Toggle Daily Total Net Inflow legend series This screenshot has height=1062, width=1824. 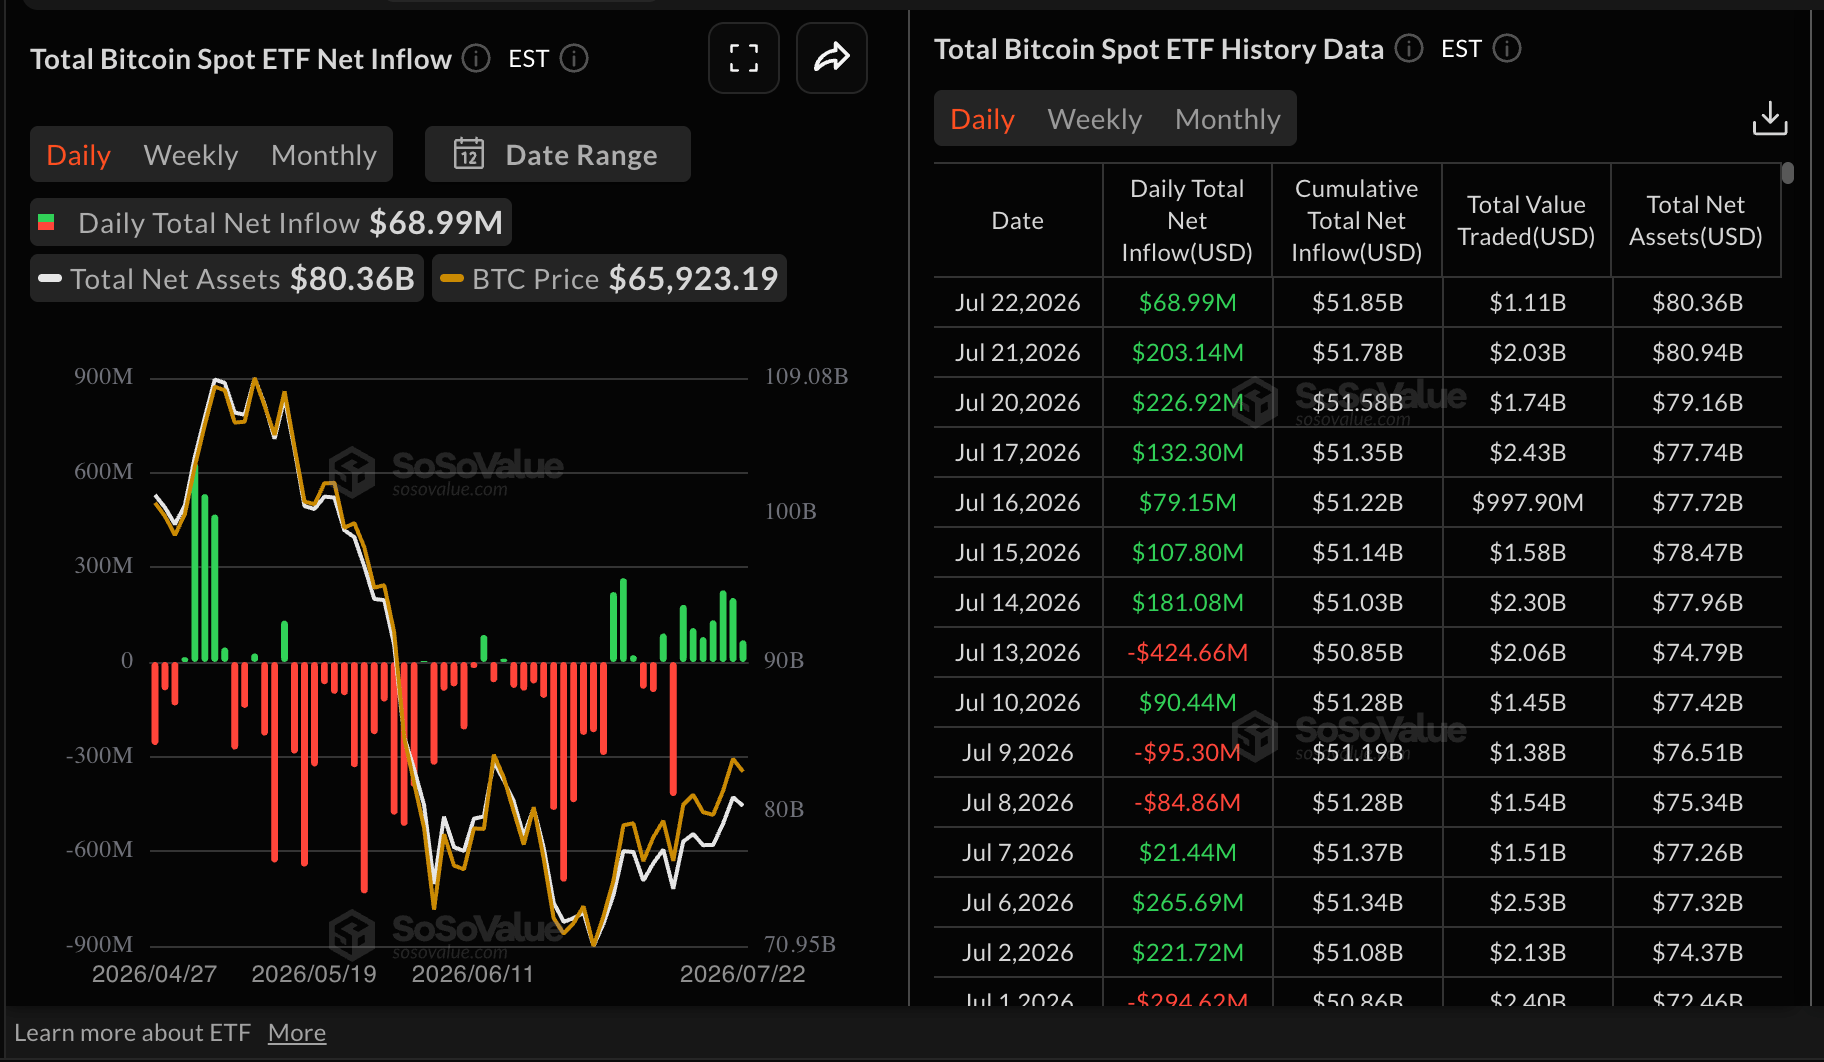[271, 222]
